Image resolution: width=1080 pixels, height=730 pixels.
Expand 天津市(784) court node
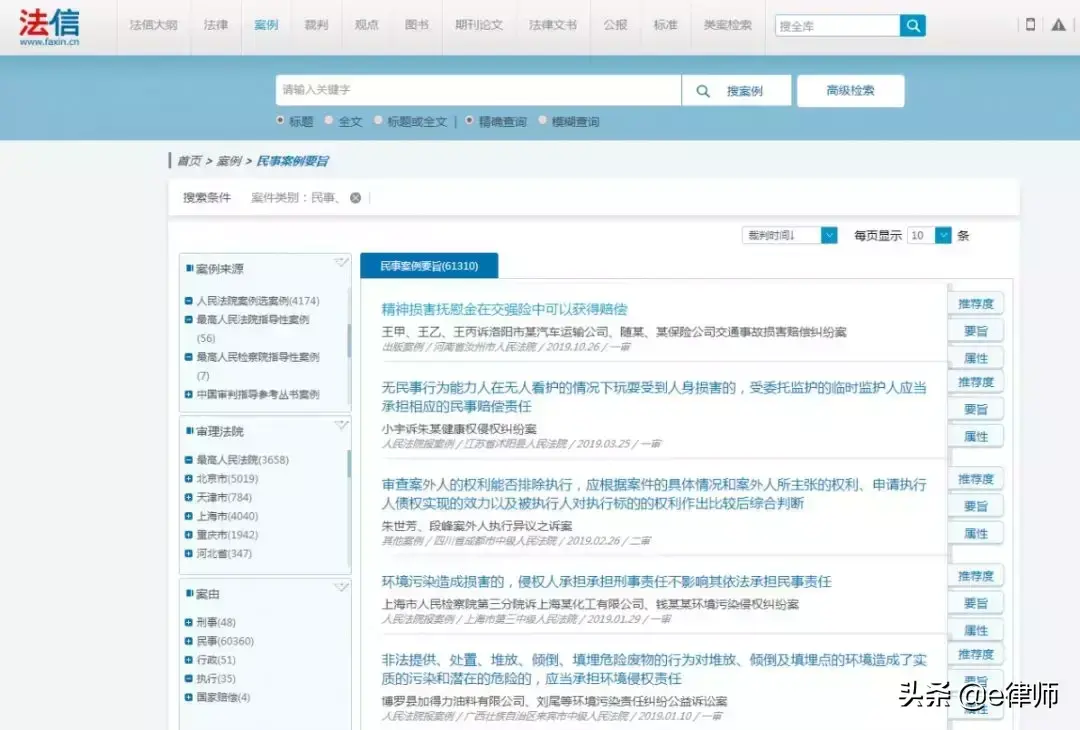[189, 497]
